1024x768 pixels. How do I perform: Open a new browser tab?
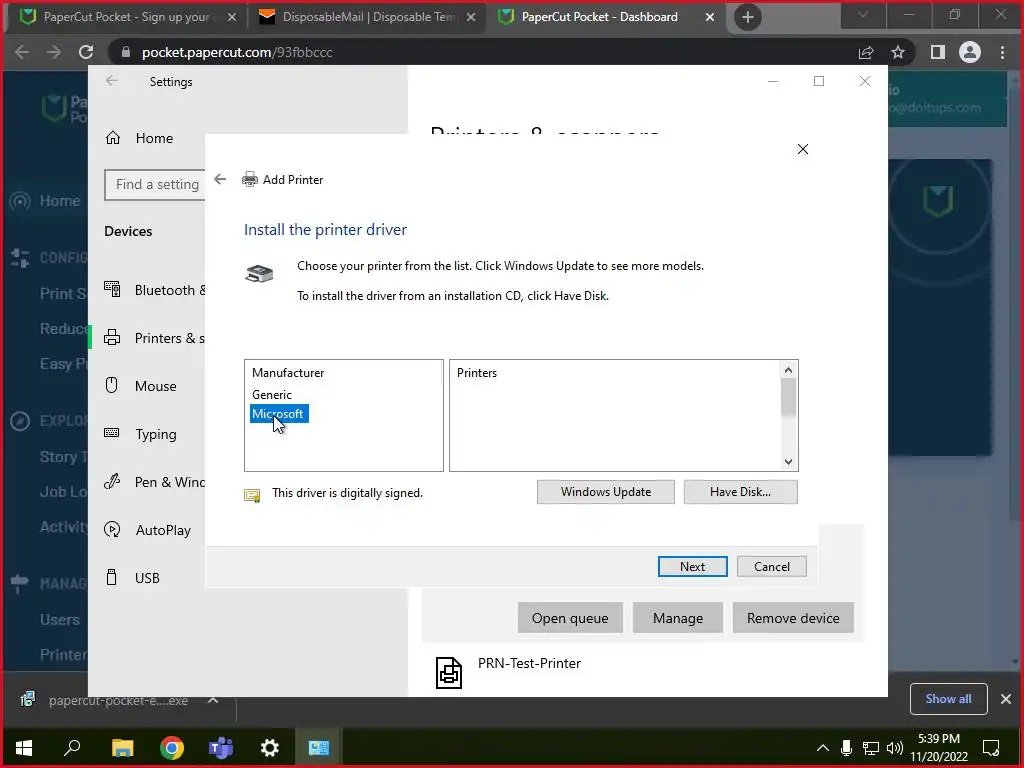(748, 17)
